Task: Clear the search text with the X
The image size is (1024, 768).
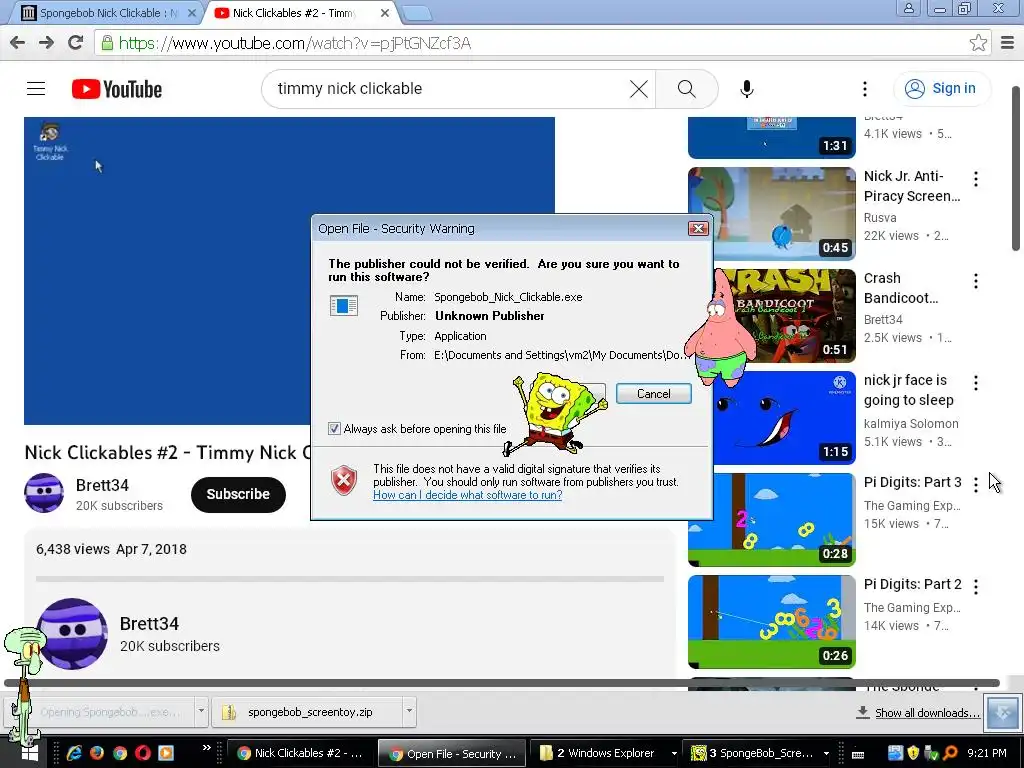Action: (639, 89)
